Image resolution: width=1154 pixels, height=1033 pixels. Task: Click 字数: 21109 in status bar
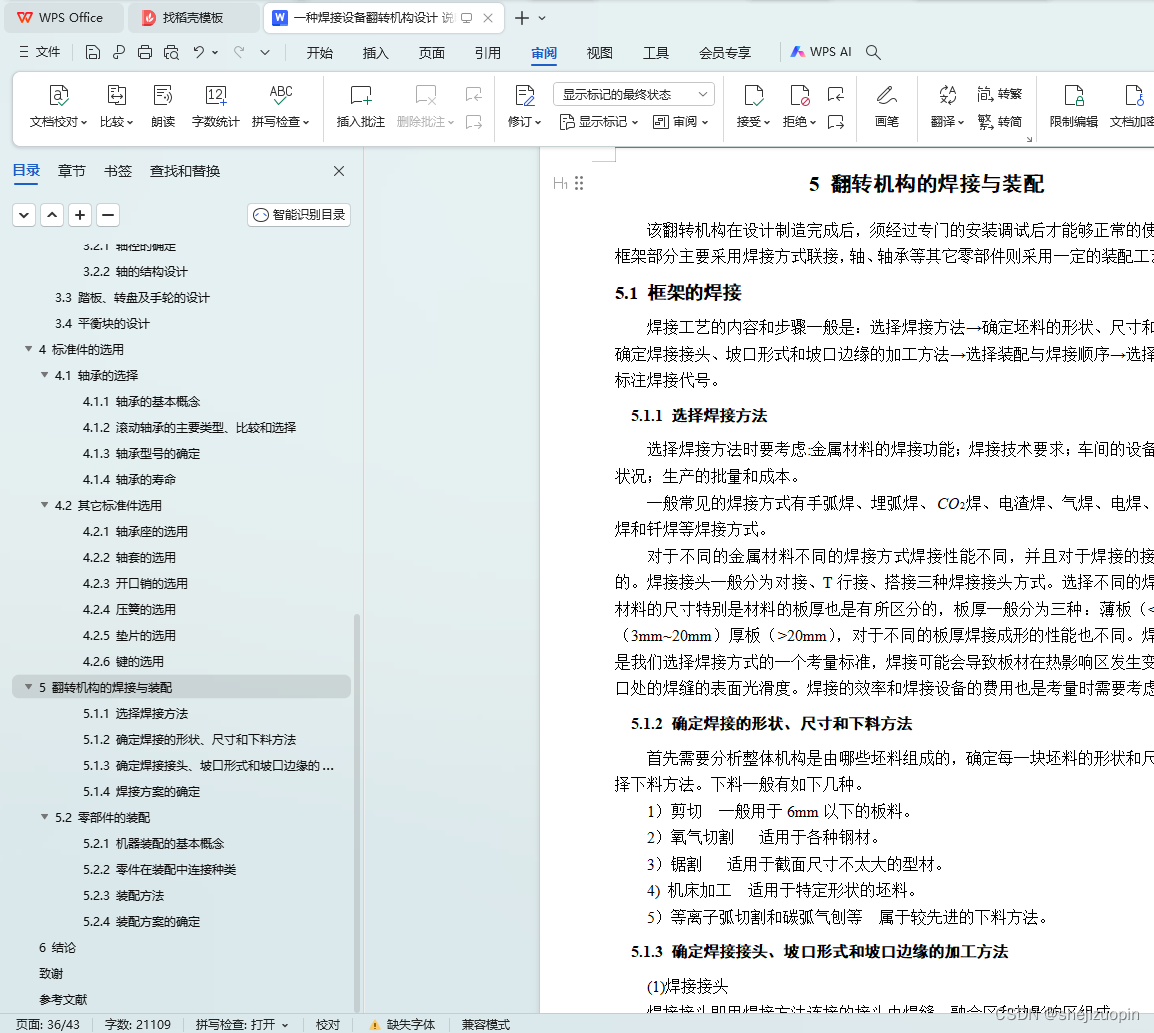138,1024
